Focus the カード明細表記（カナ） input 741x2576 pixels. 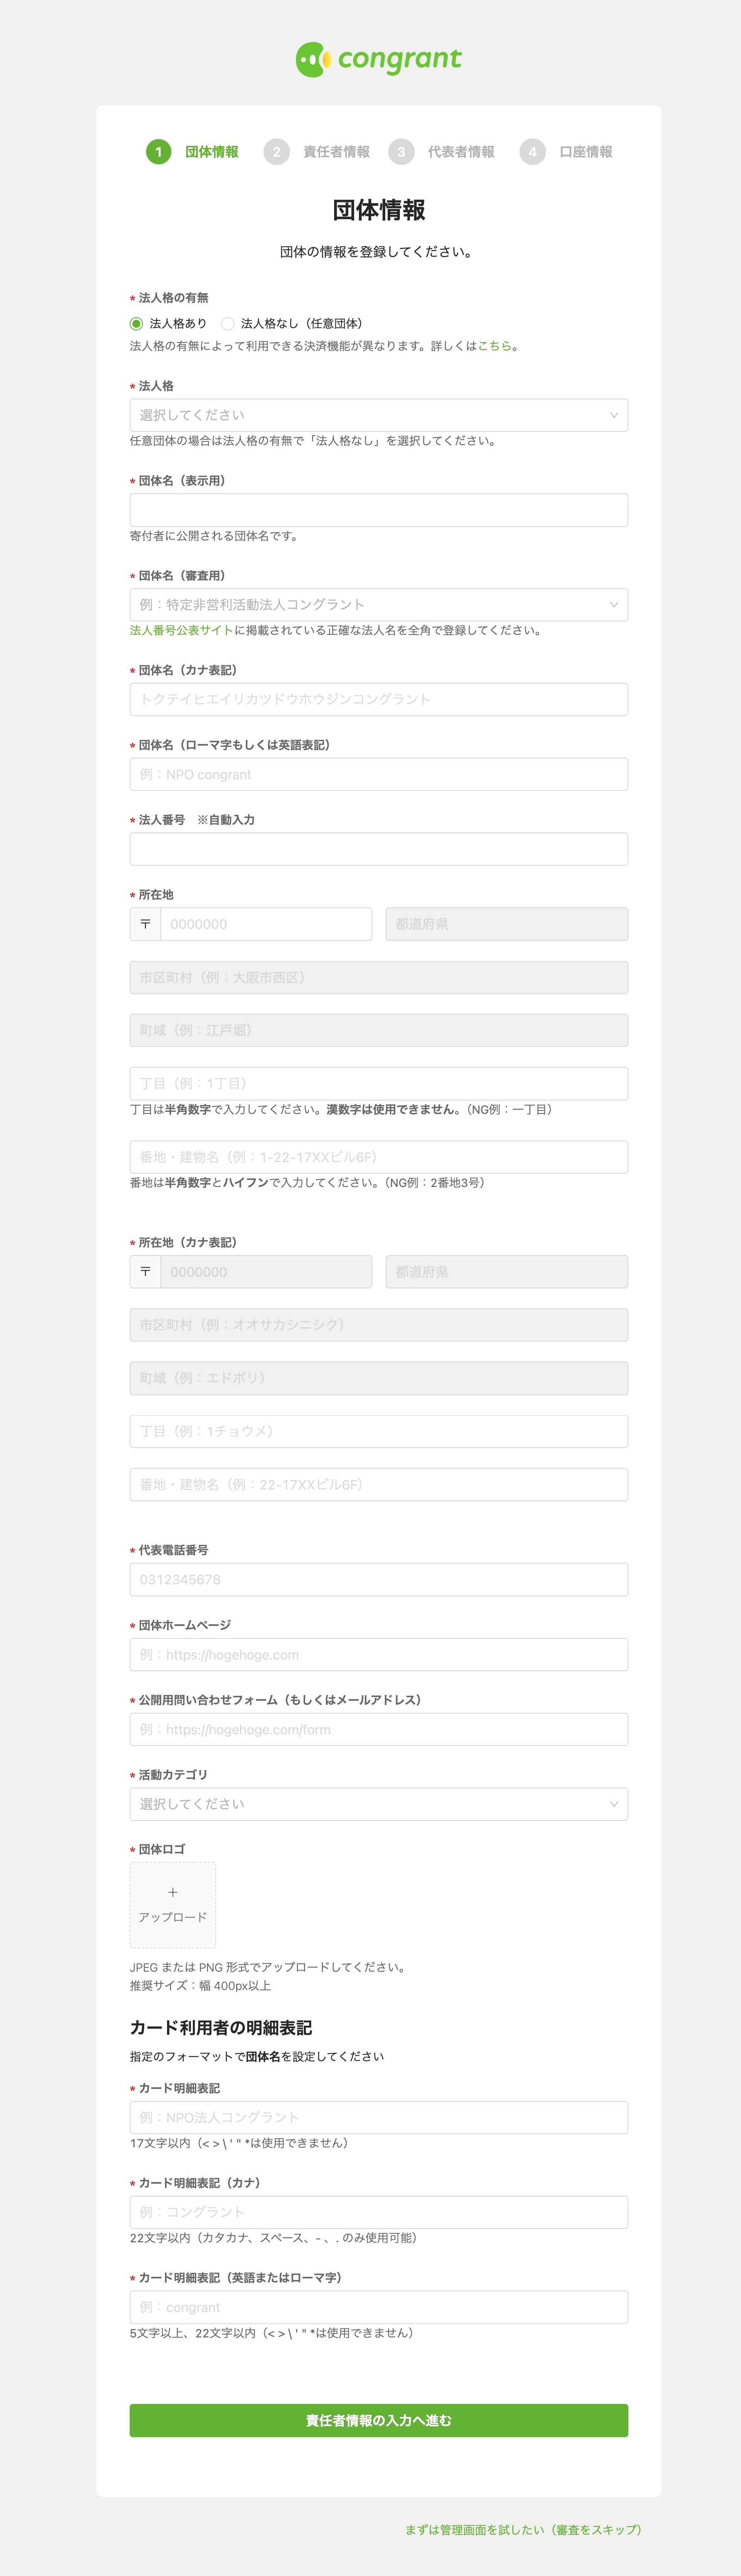click(x=379, y=2212)
